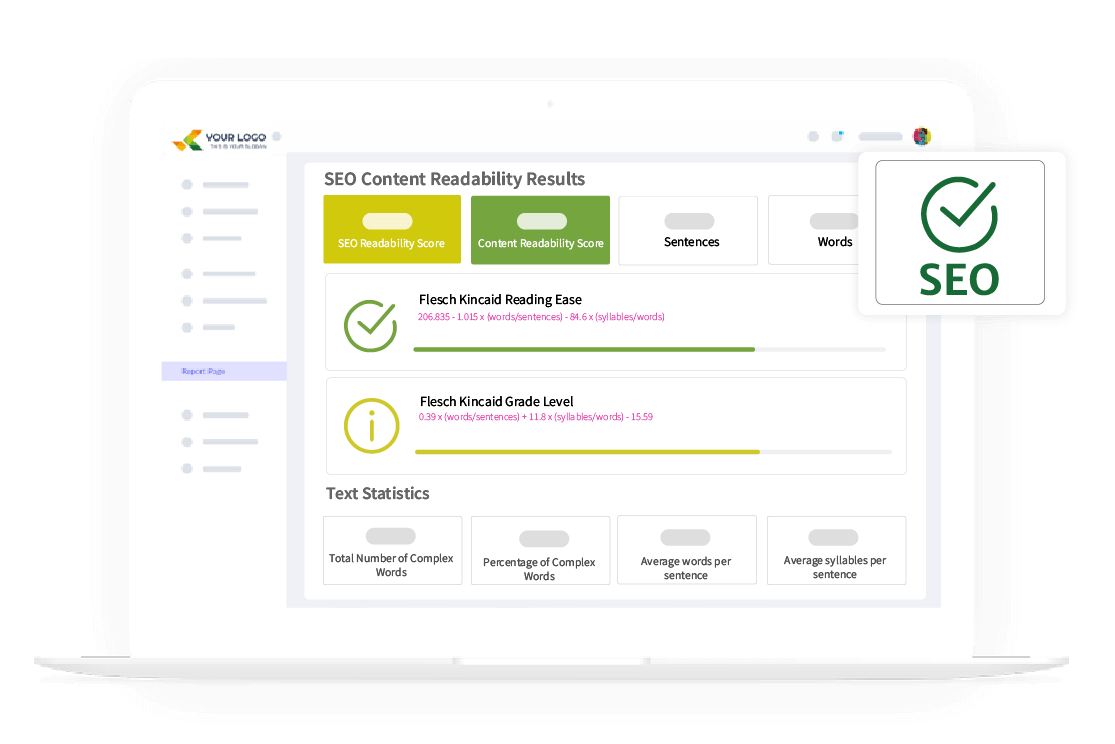Open the notifications bell with the blue badge
1115x744 pixels.
tap(837, 136)
